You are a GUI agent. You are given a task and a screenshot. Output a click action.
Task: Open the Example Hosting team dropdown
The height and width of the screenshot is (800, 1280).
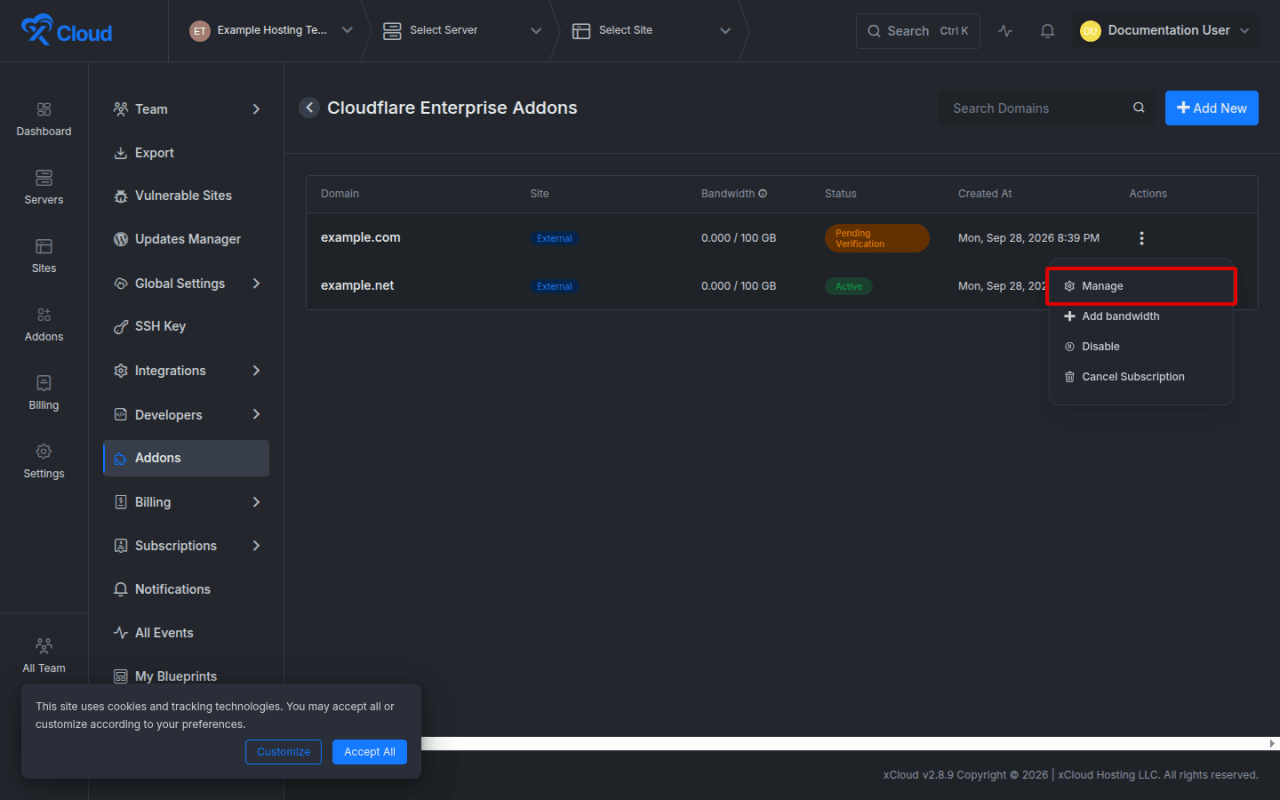click(x=271, y=31)
